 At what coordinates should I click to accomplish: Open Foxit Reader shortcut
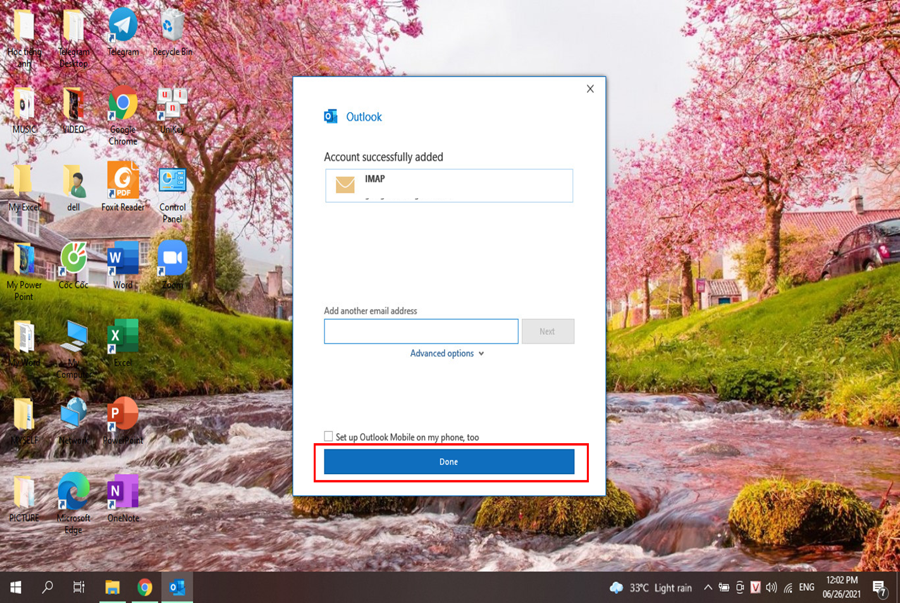[x=123, y=182]
